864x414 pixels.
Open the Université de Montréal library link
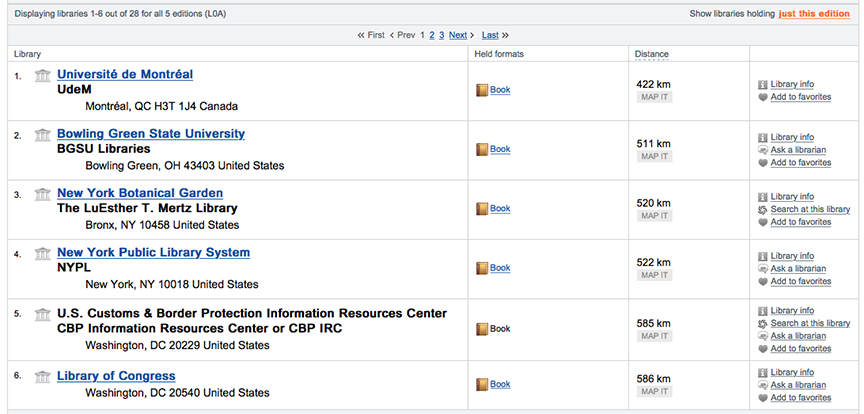(x=125, y=74)
